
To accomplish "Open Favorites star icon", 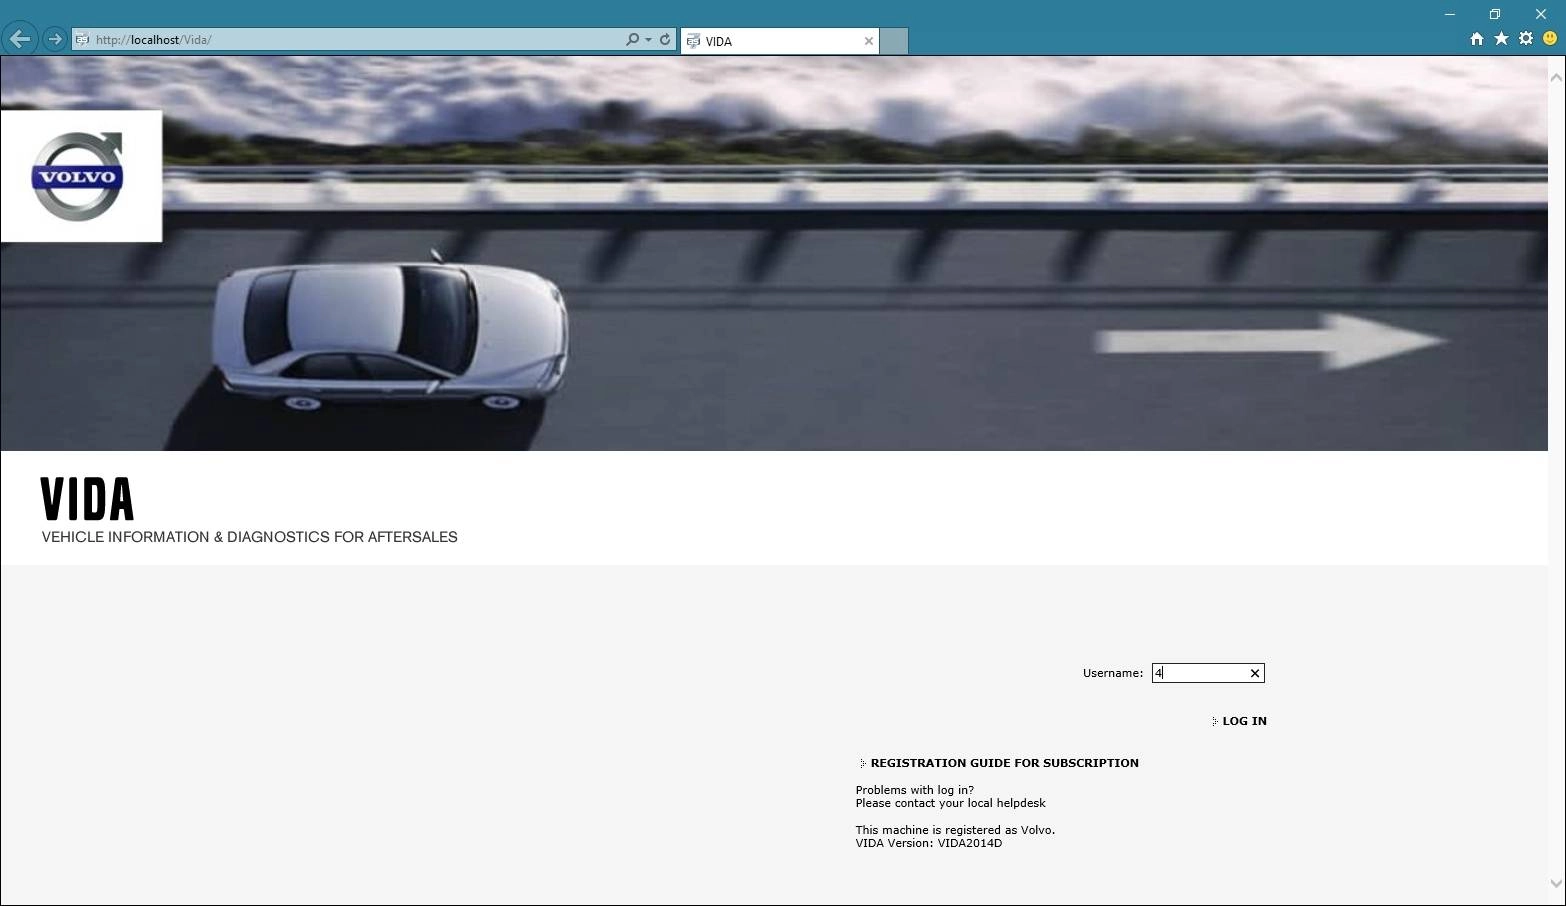I will coord(1501,39).
